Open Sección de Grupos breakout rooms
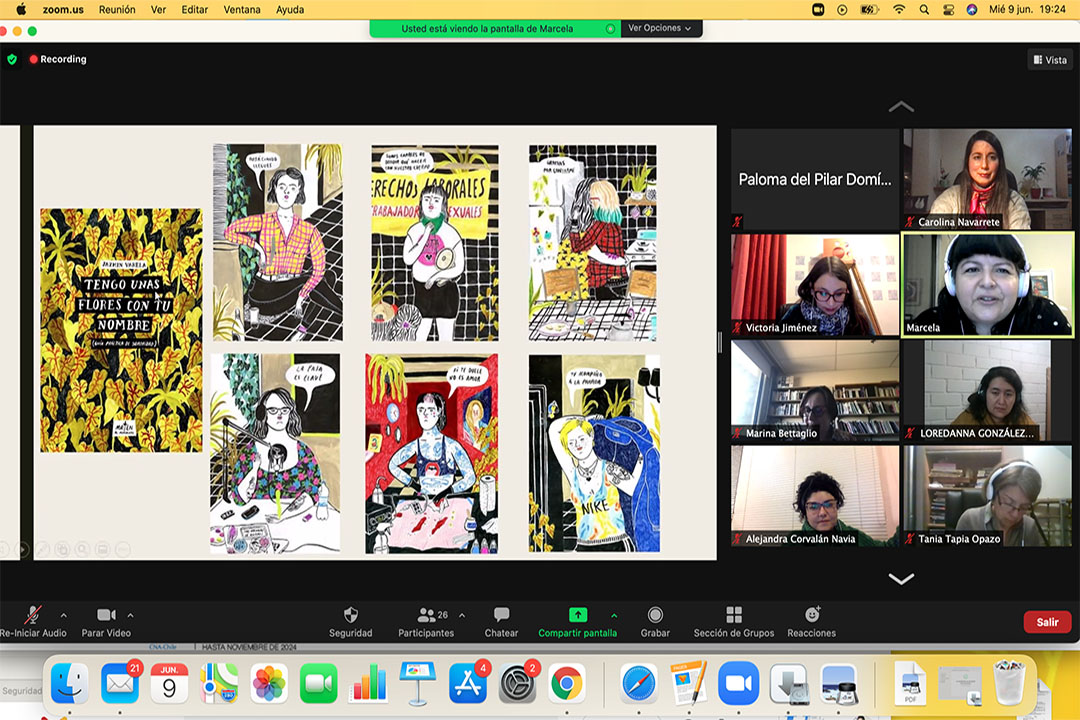The height and width of the screenshot is (720, 1080). coord(734,616)
